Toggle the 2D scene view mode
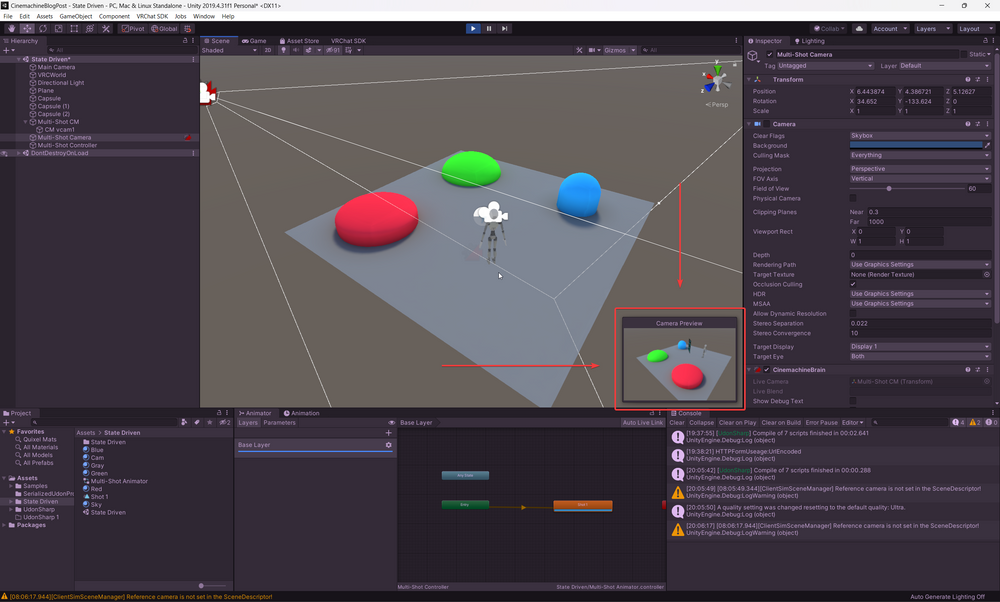 pyautogui.click(x=268, y=50)
